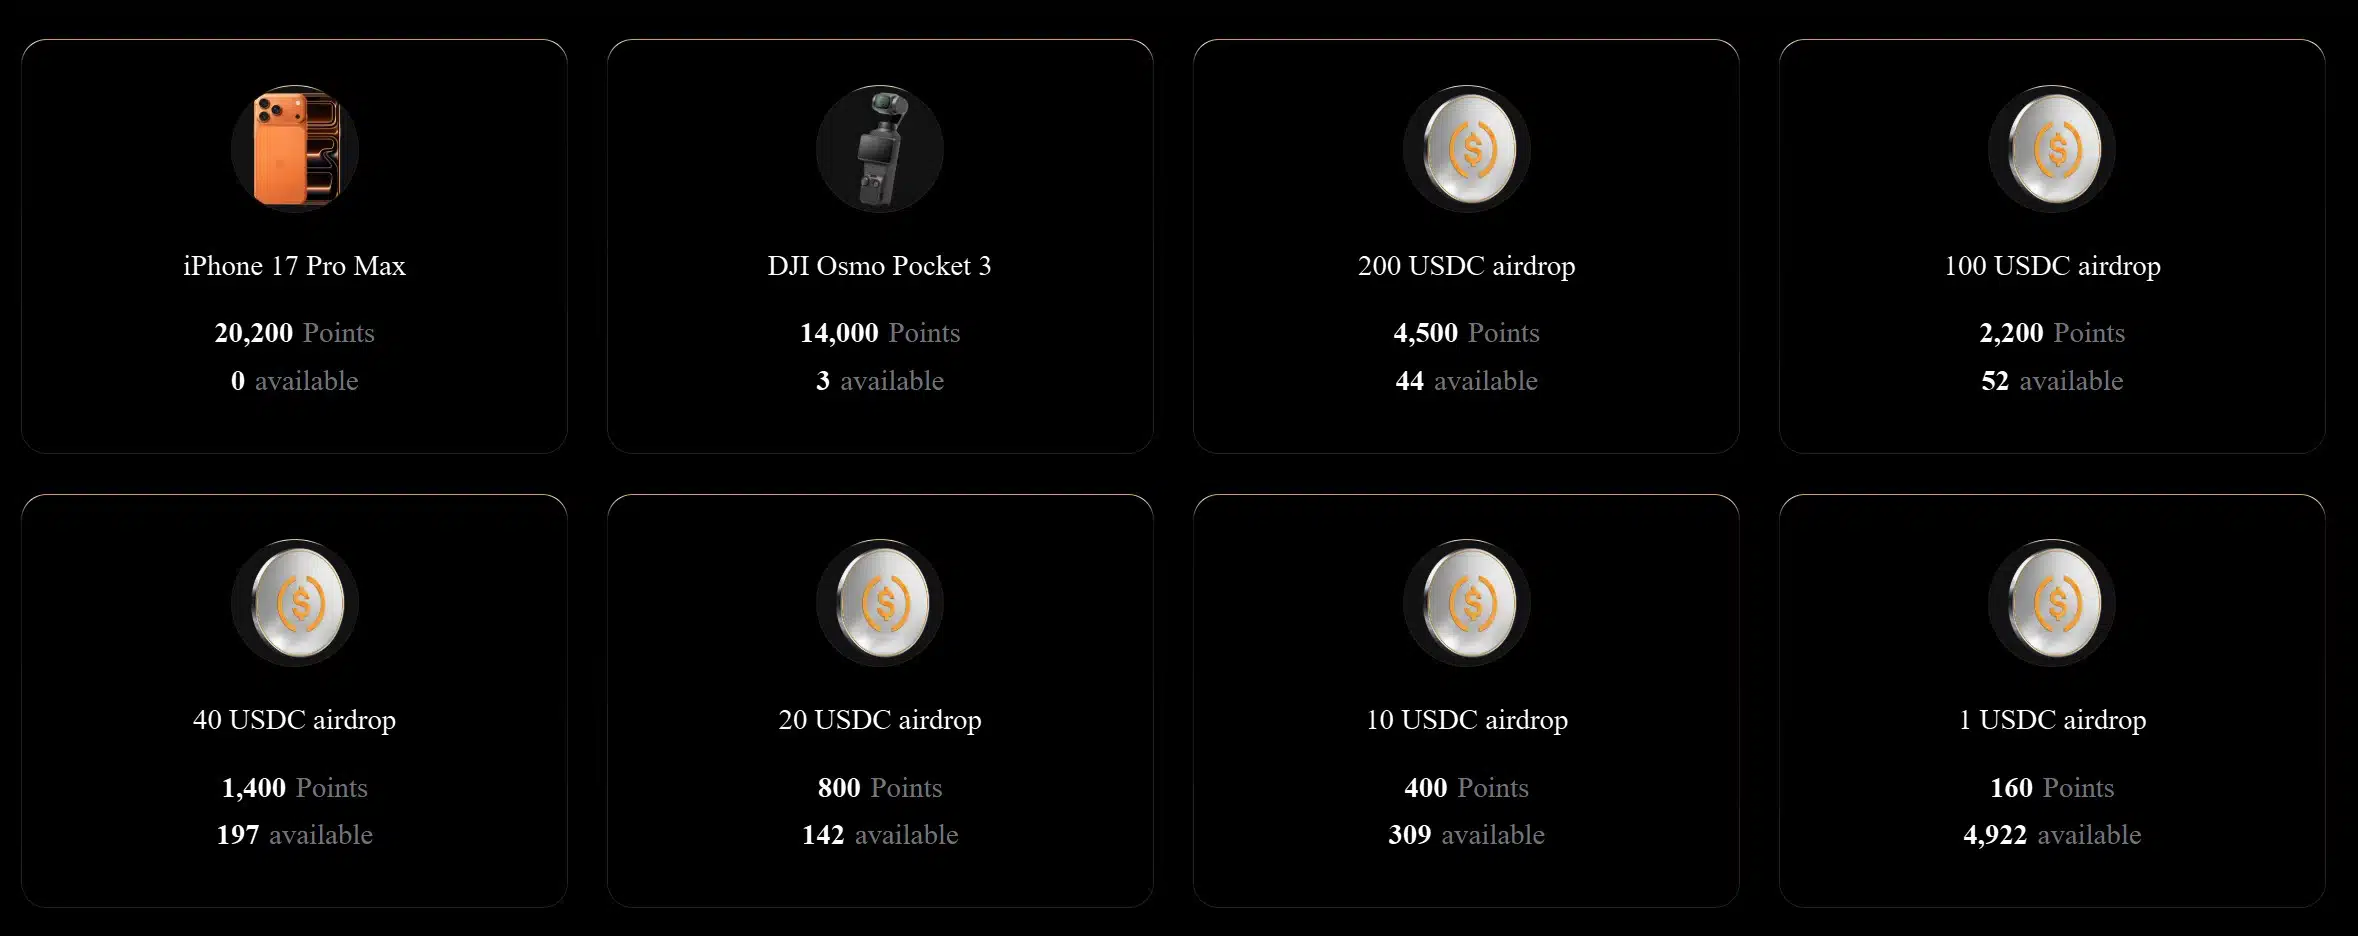Image resolution: width=2358 pixels, height=936 pixels.
Task: Click the 100 USDC airdrop coin icon
Action: click(x=2051, y=148)
